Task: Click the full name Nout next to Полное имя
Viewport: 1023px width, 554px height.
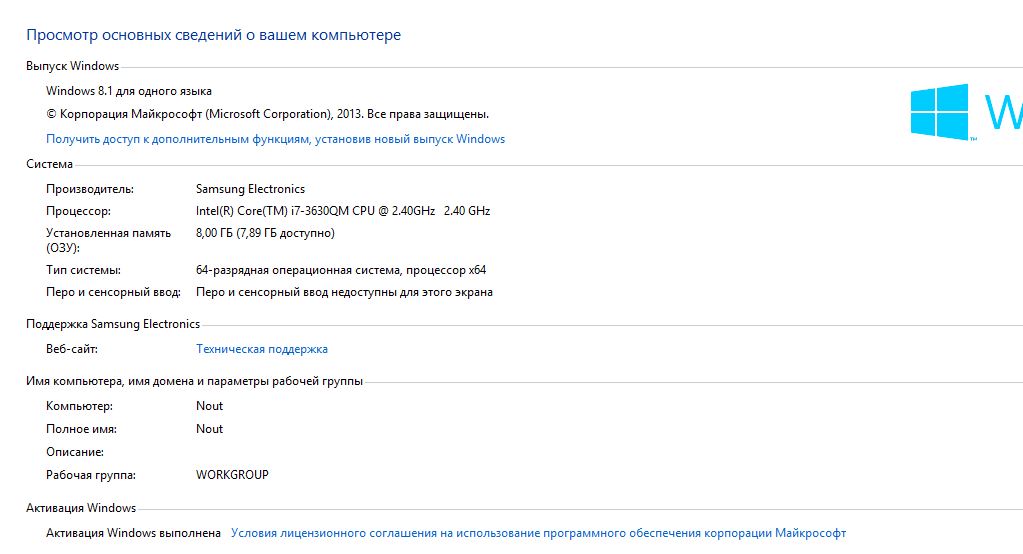Action: [209, 429]
